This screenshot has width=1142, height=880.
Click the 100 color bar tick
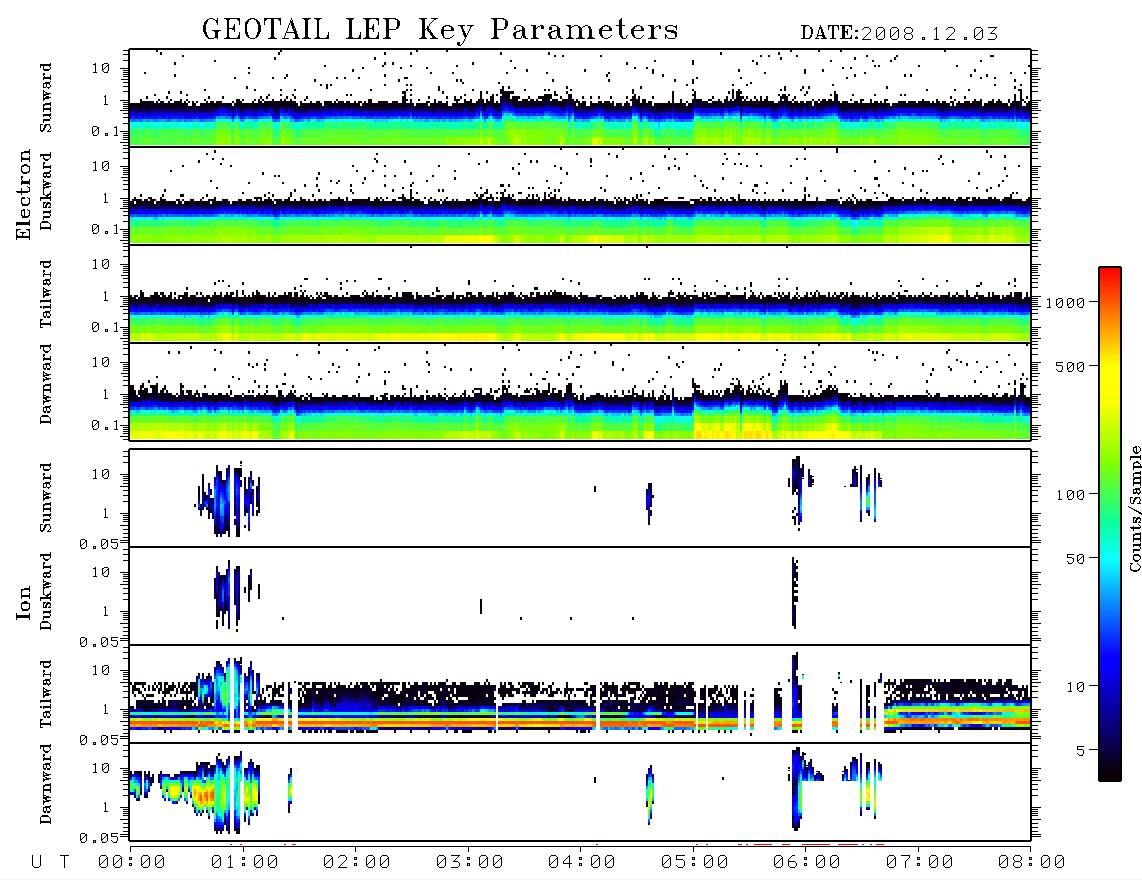pos(1071,495)
